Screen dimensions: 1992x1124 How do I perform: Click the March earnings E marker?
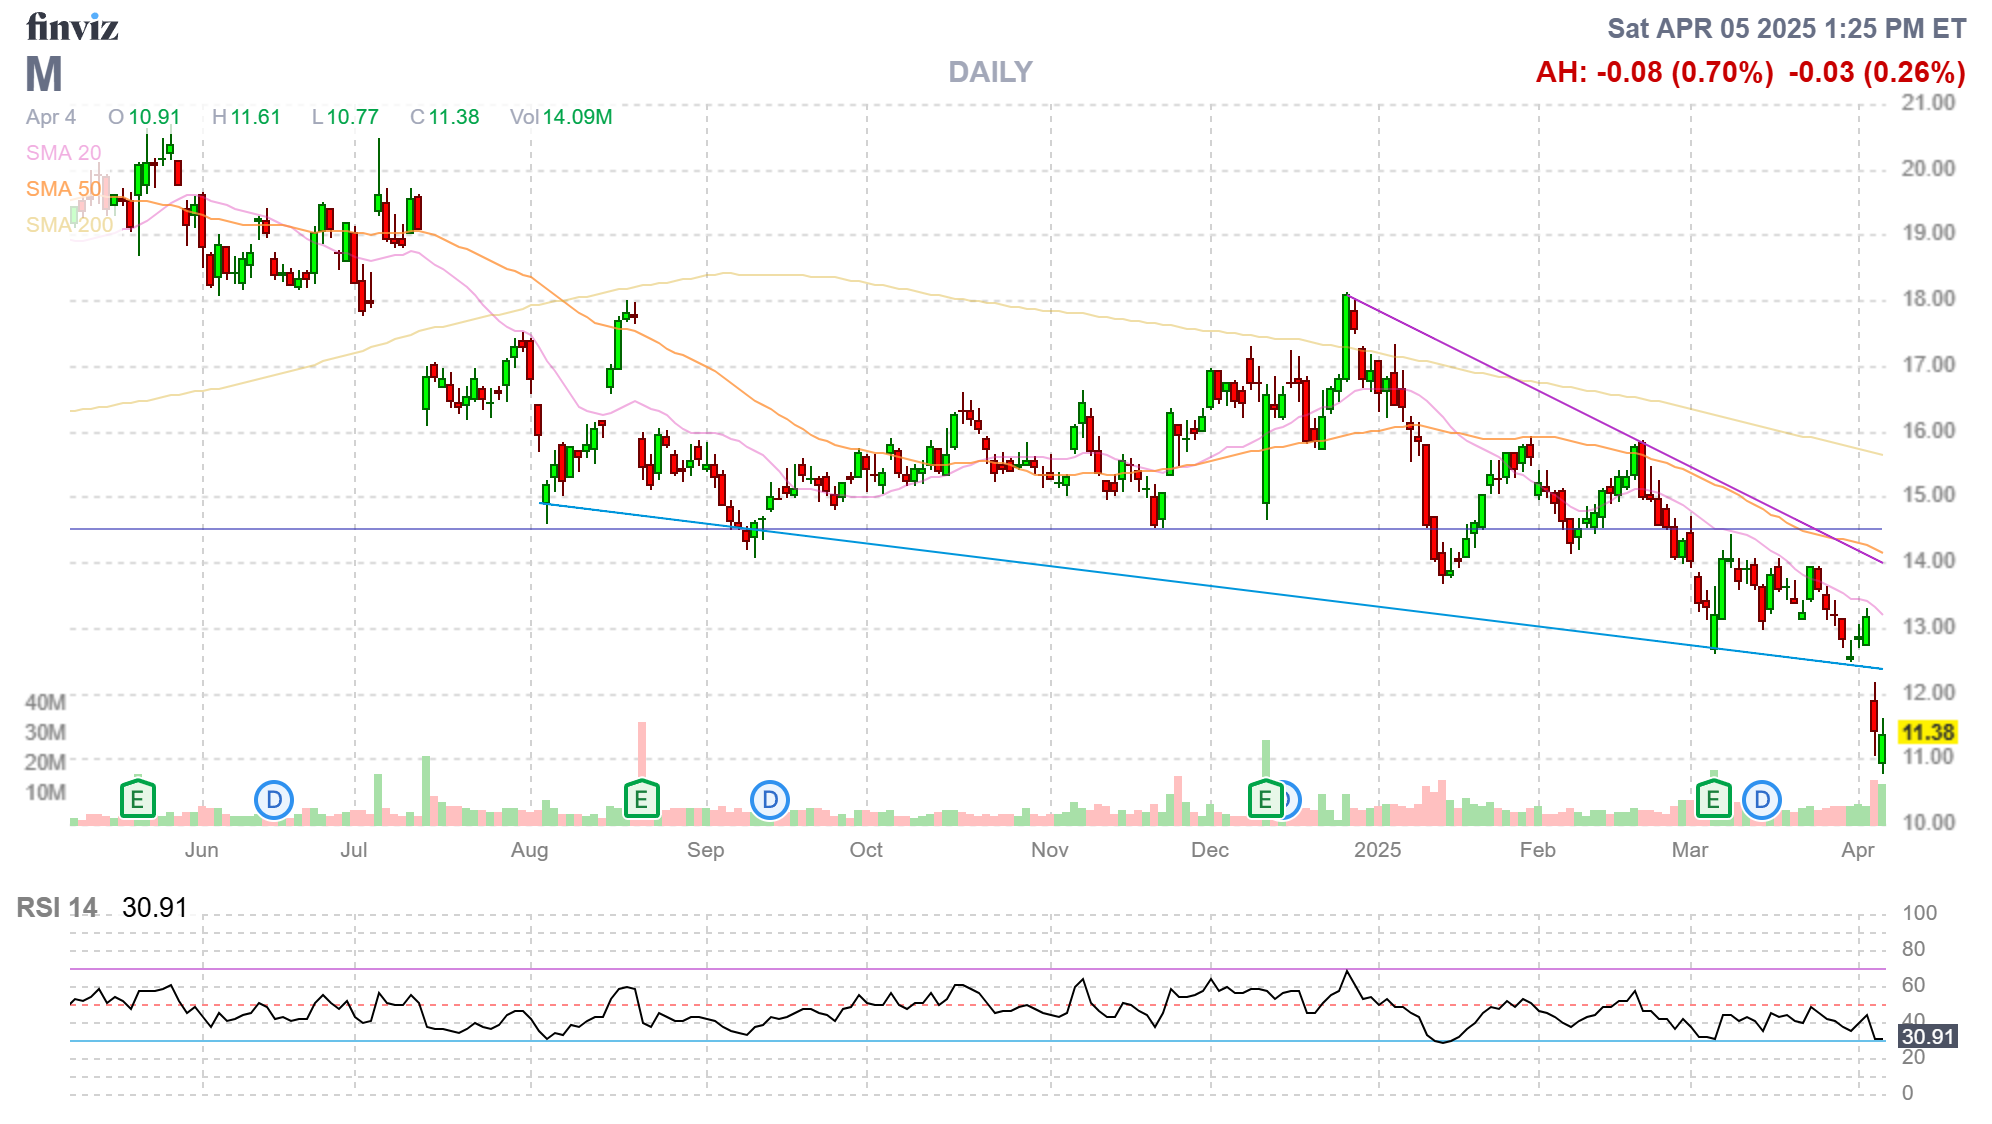pos(1713,799)
